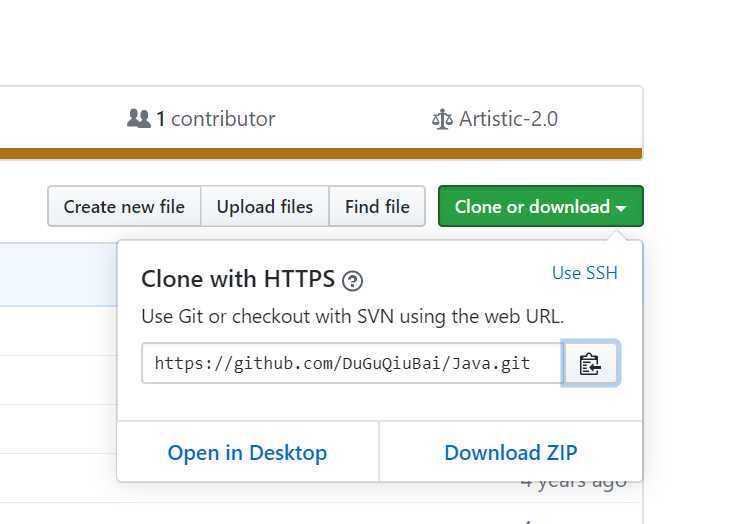The width and height of the screenshot is (736, 524).
Task: Click the contributors people icon
Action: (x=138, y=119)
